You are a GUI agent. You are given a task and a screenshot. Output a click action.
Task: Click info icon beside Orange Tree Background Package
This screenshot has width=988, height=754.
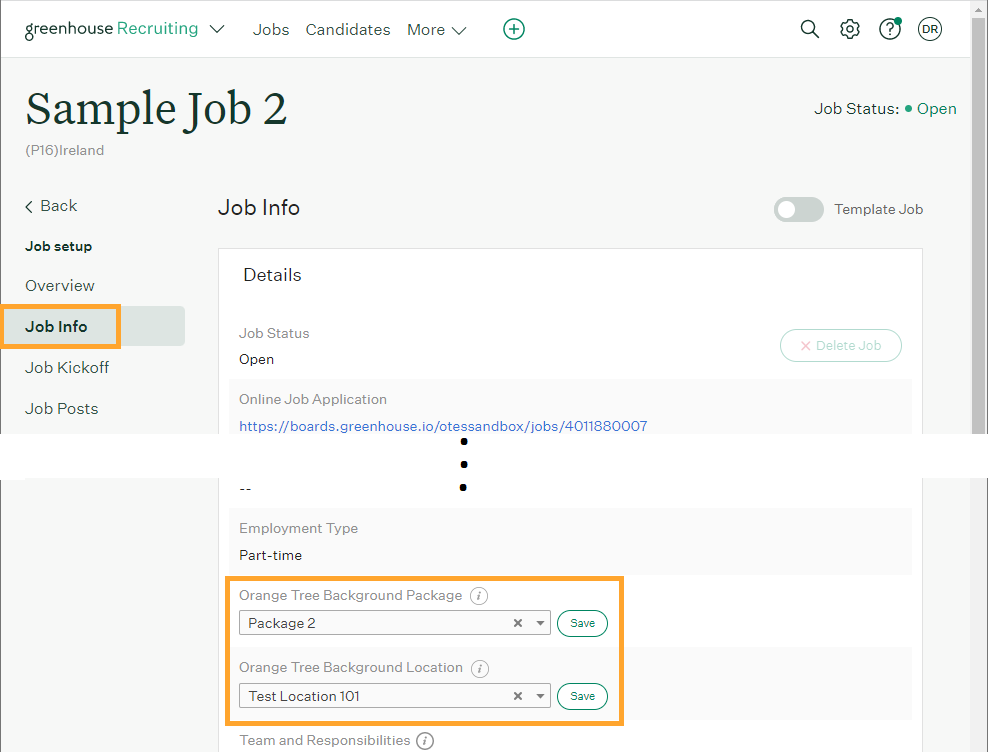pos(479,596)
